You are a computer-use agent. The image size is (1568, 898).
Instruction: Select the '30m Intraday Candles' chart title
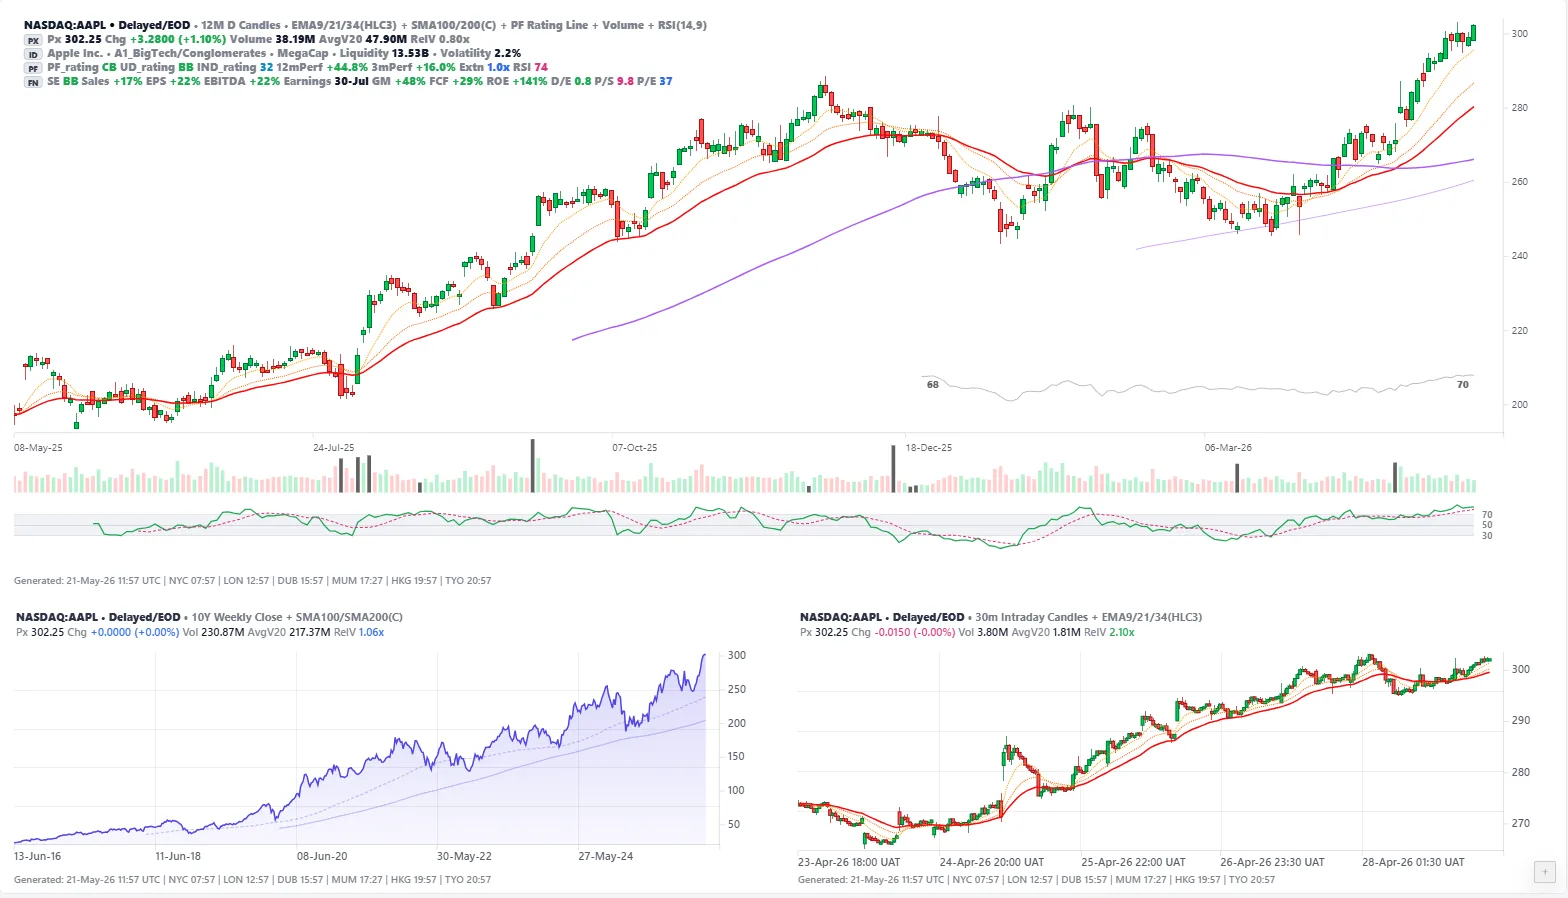(x=1034, y=617)
